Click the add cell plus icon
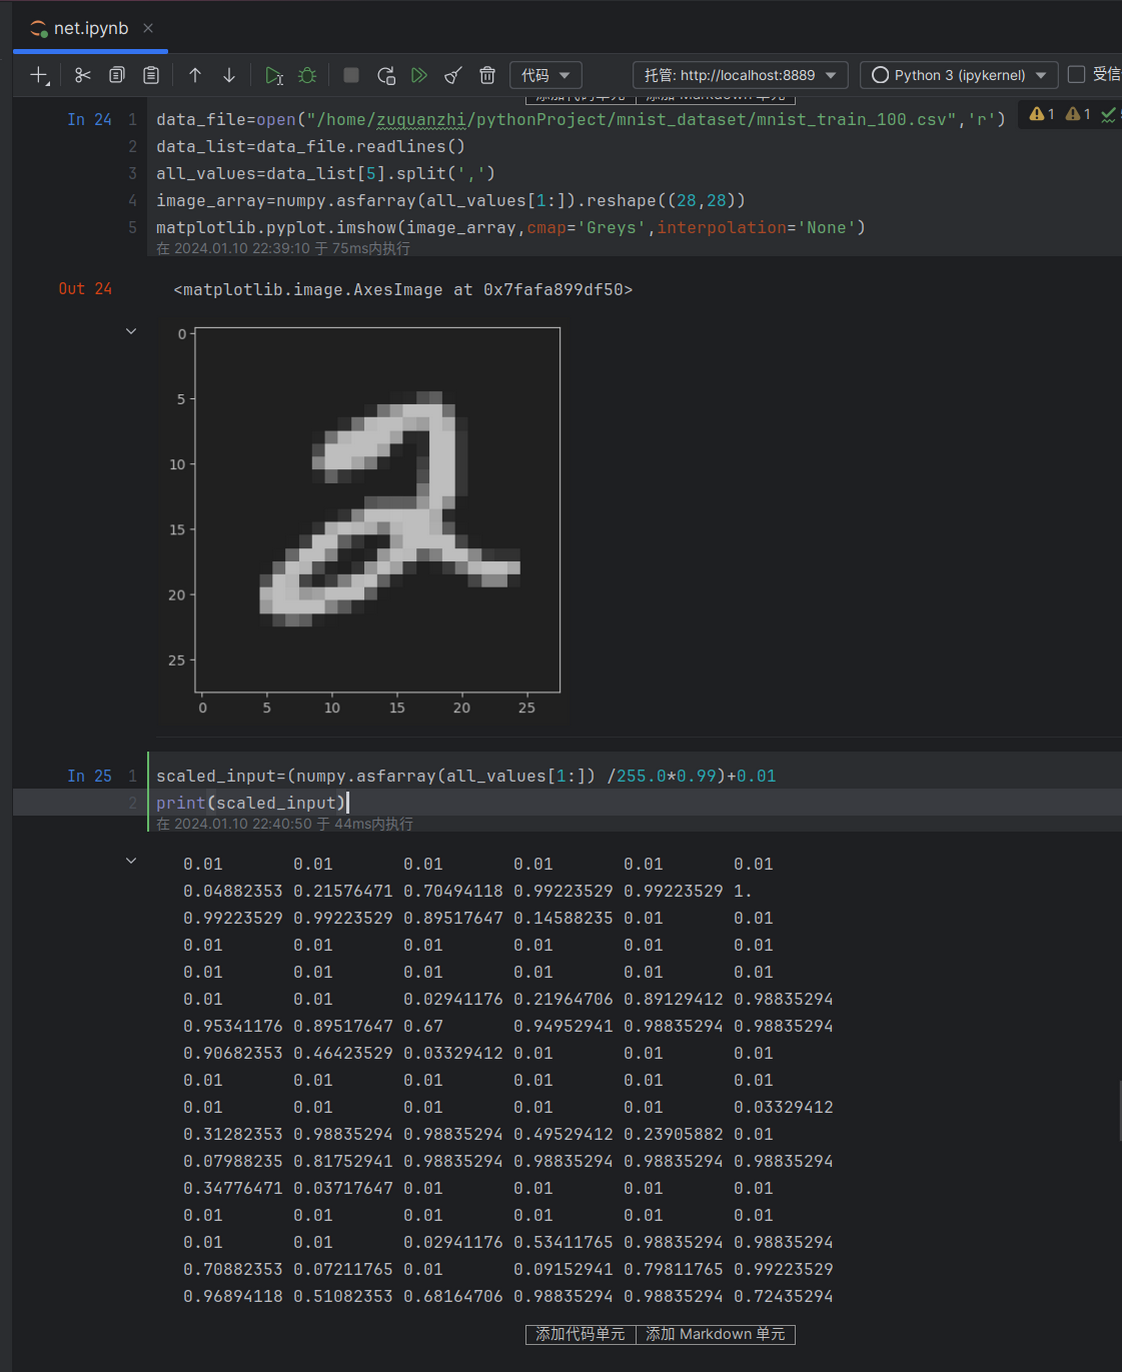1122x1372 pixels. [39, 75]
